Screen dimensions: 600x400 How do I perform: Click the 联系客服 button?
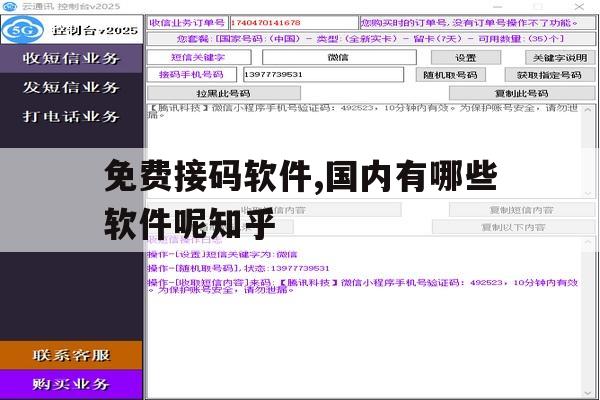71,355
